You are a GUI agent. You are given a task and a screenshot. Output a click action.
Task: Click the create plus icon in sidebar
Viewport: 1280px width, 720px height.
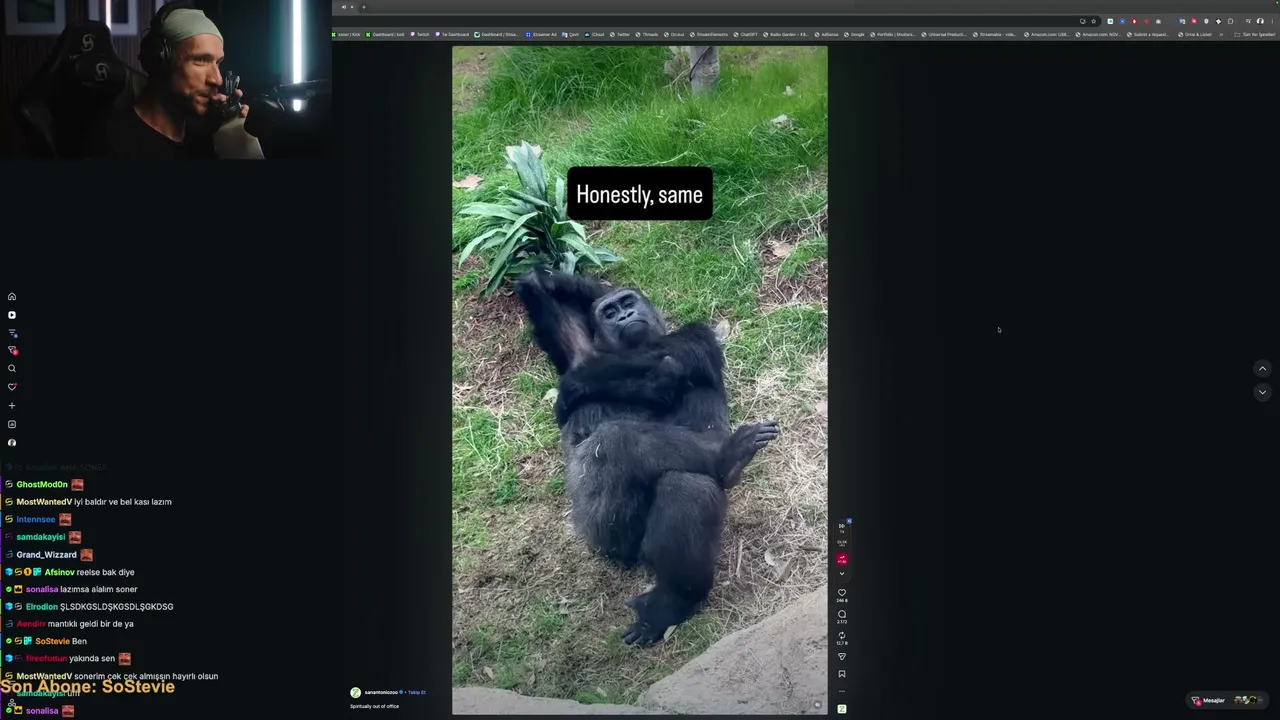[12, 406]
